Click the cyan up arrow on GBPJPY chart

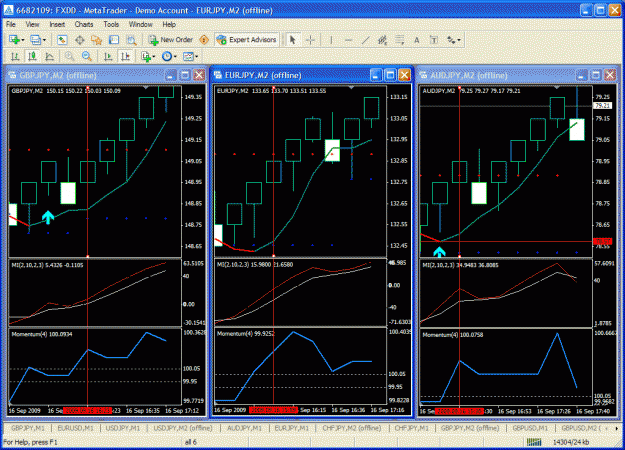48,217
